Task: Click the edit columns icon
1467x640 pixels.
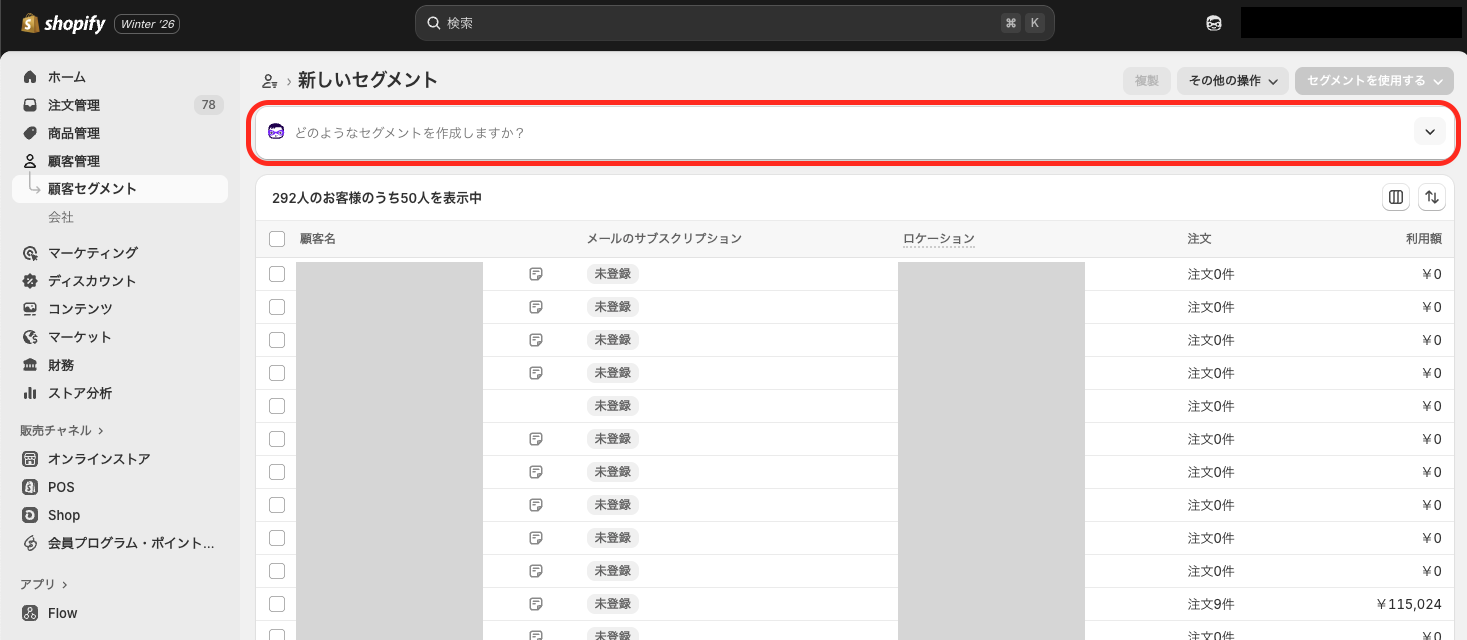Action: [1396, 198]
